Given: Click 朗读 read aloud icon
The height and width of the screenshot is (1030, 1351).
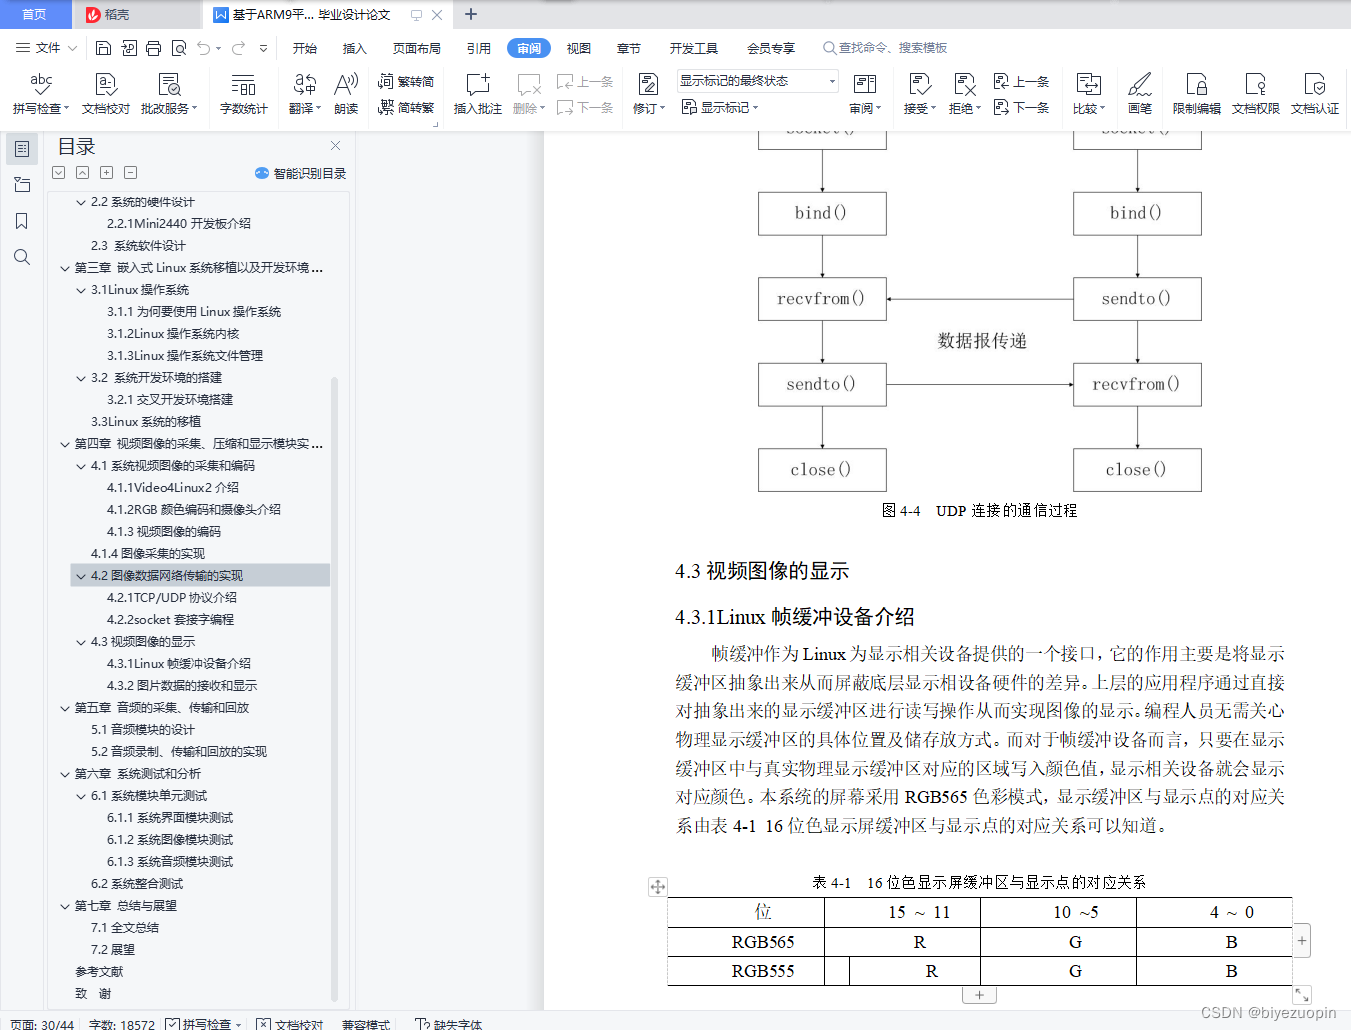Looking at the screenshot, I should coord(346,94).
